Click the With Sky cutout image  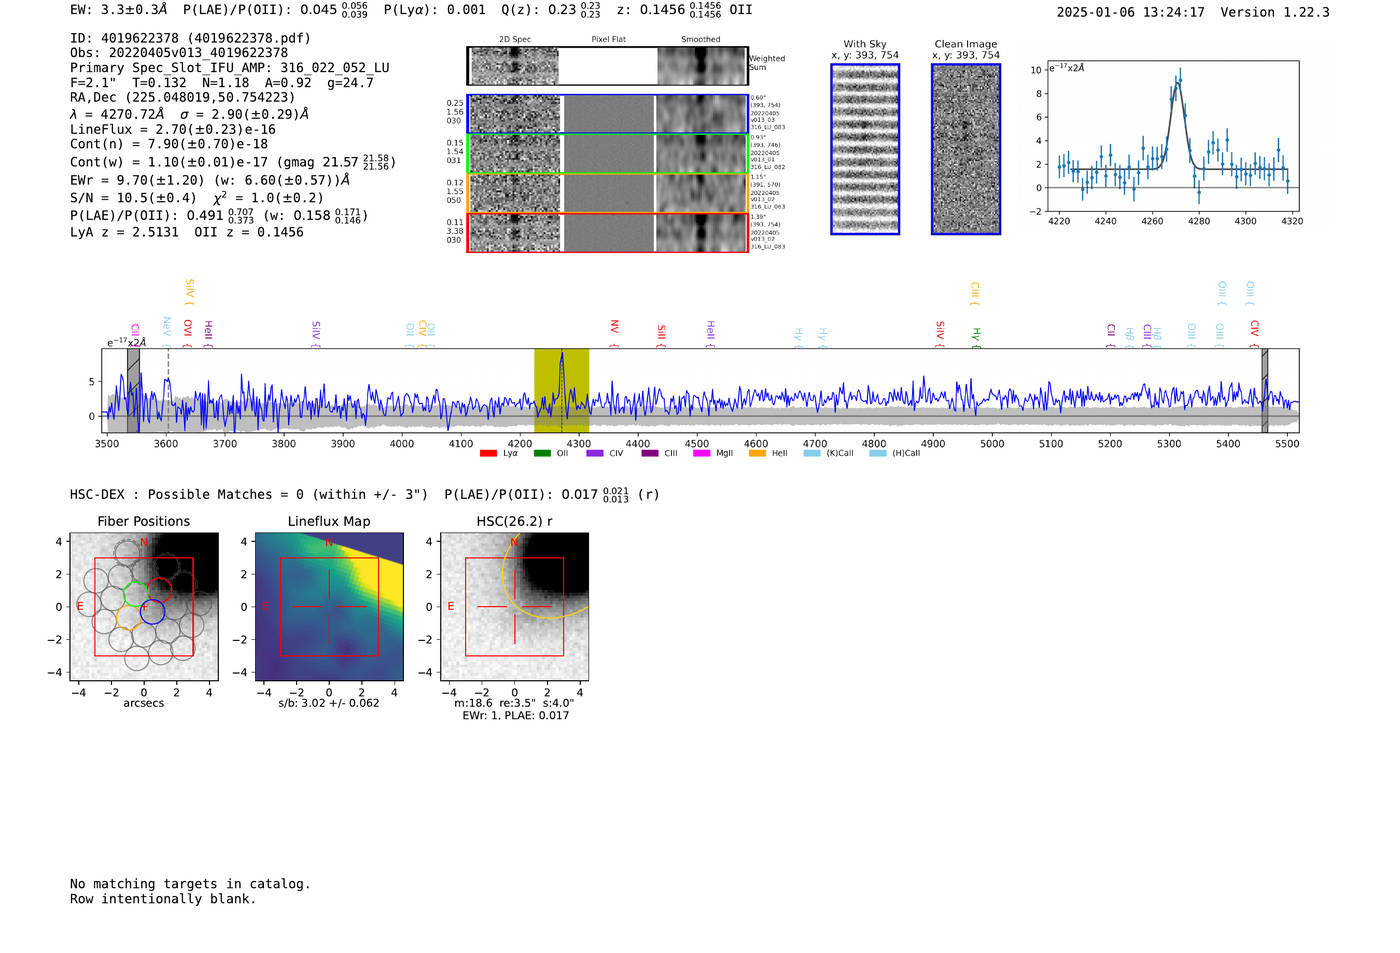coord(865,150)
